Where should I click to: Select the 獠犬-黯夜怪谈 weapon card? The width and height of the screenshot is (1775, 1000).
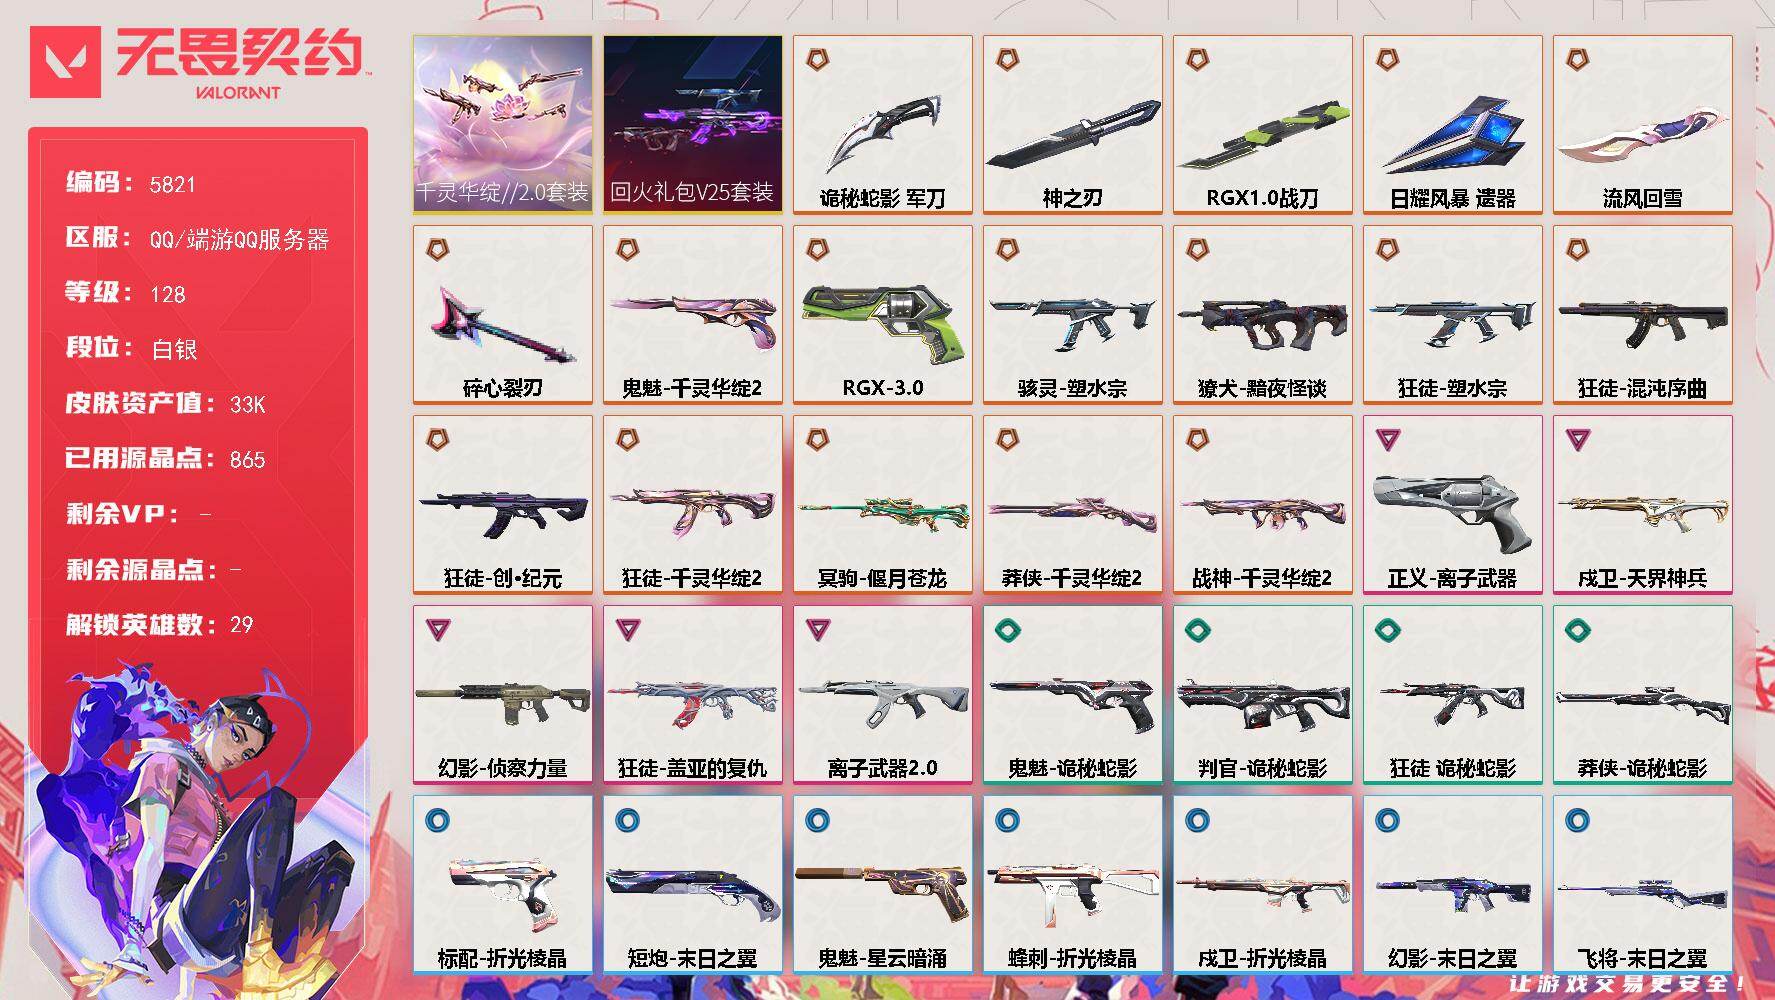click(x=1262, y=314)
